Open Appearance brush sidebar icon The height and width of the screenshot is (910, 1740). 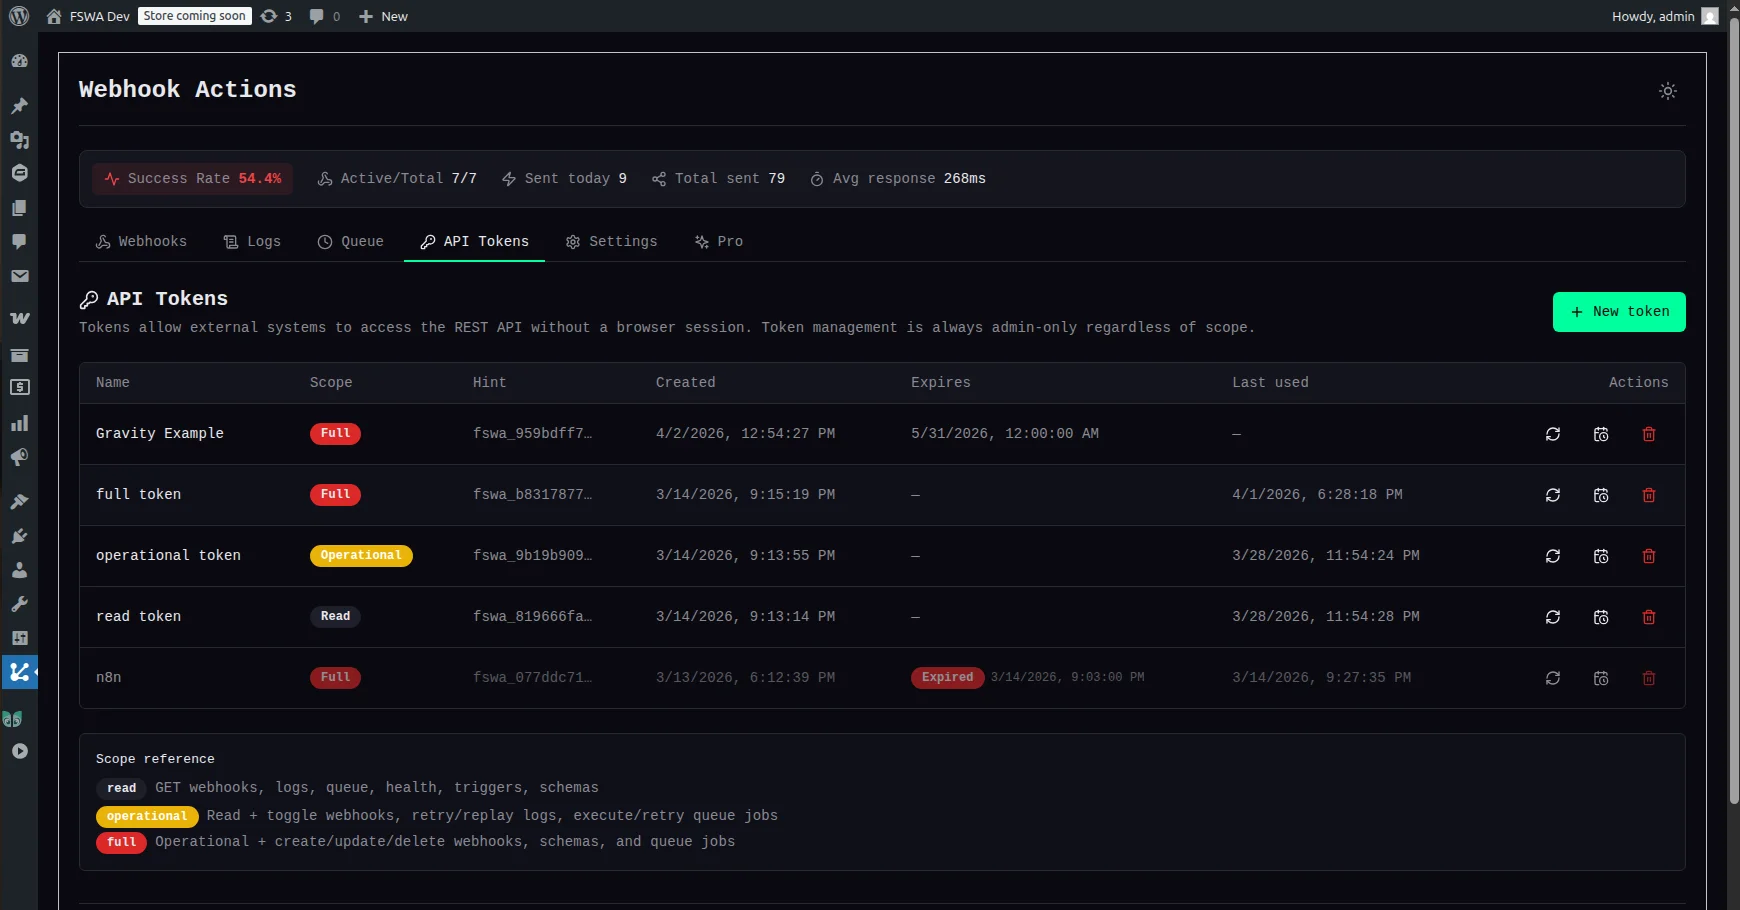19,501
